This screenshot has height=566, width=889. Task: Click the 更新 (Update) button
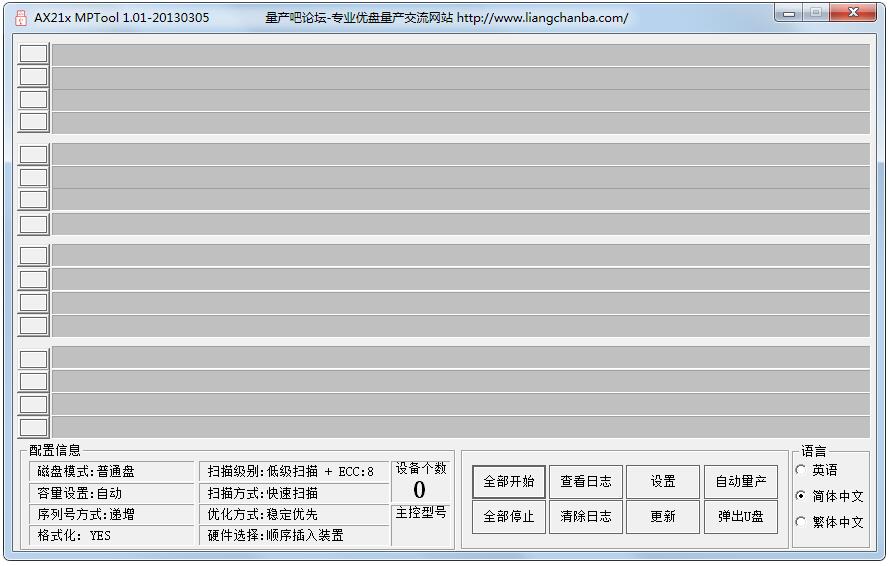pyautogui.click(x=663, y=517)
